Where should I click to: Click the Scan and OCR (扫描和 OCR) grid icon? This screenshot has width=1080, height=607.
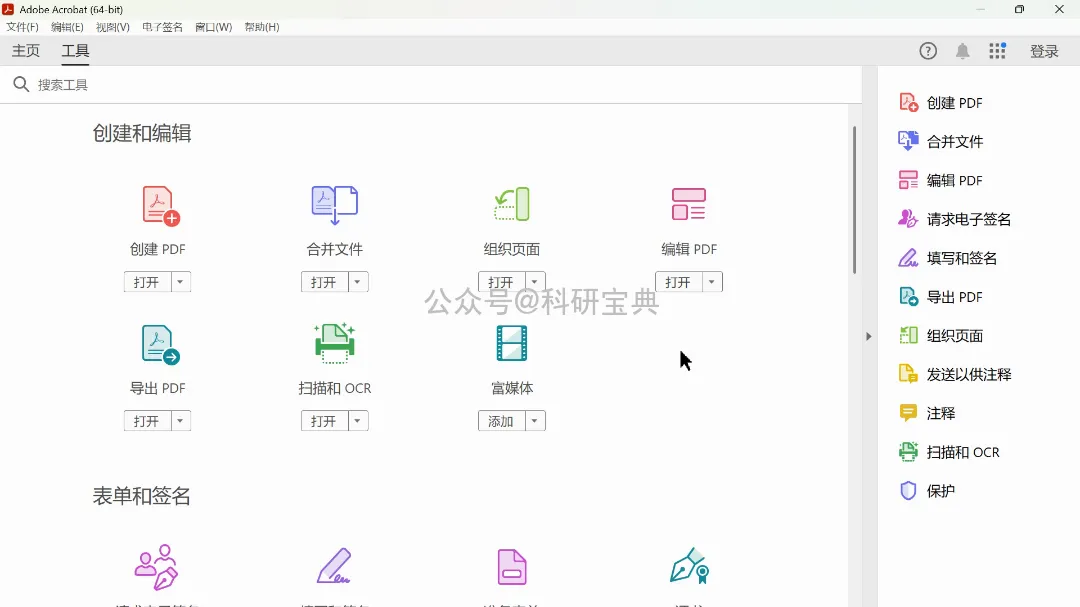click(335, 343)
